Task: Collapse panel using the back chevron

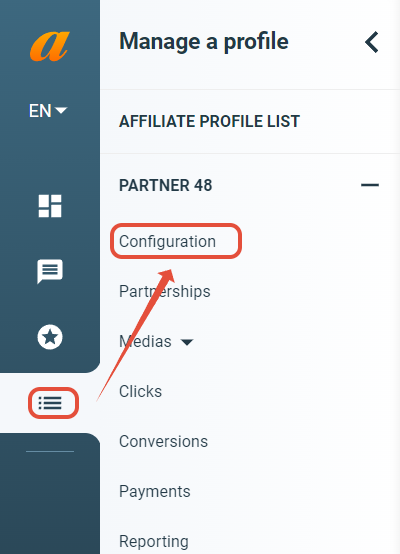Action: (372, 42)
